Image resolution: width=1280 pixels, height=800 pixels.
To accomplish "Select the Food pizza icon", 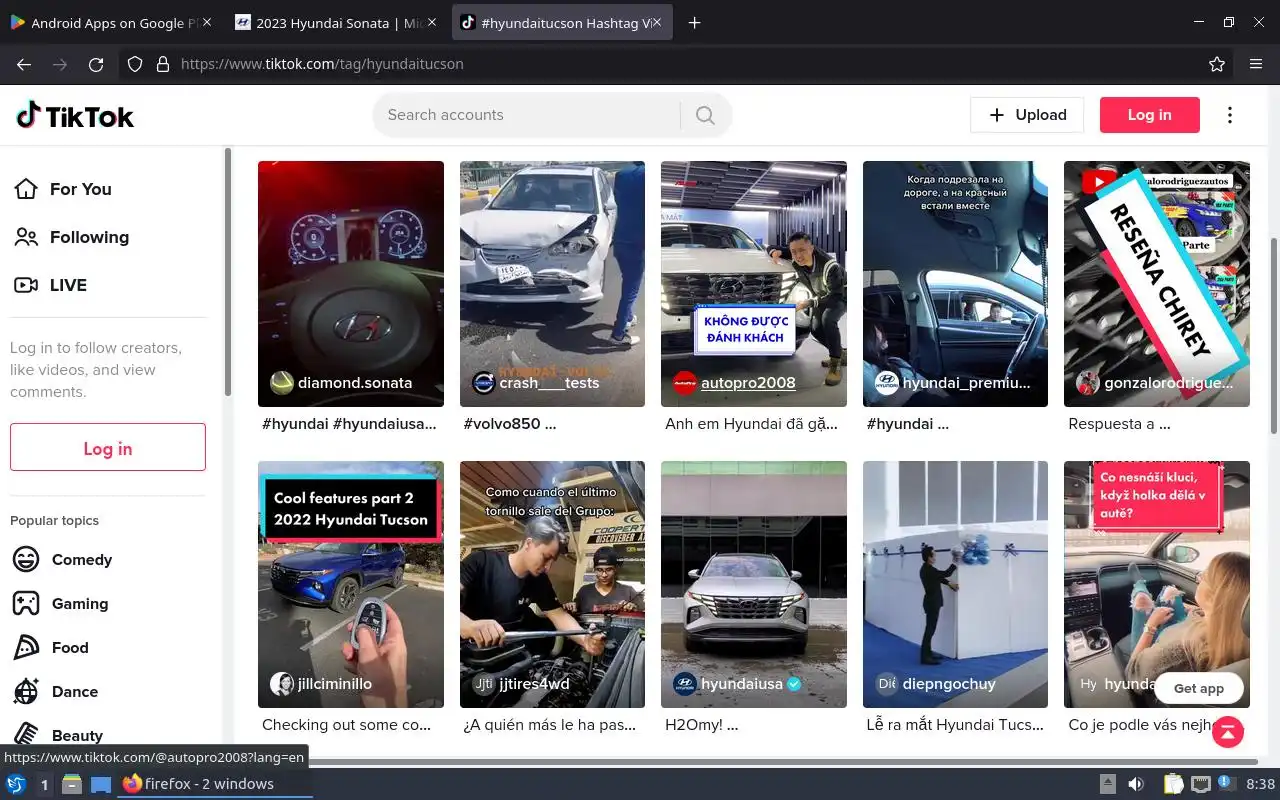I will (26, 647).
